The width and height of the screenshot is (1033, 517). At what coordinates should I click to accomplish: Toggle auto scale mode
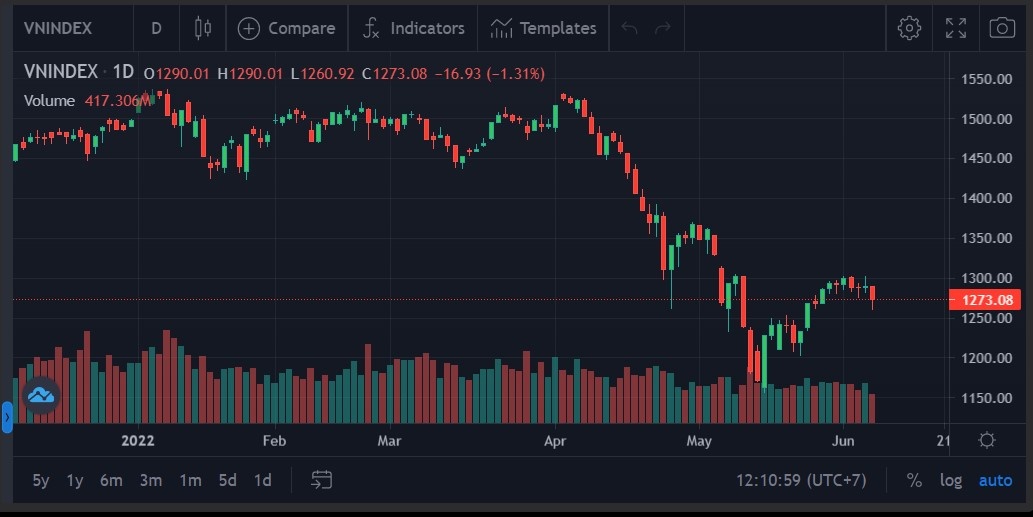coord(995,480)
